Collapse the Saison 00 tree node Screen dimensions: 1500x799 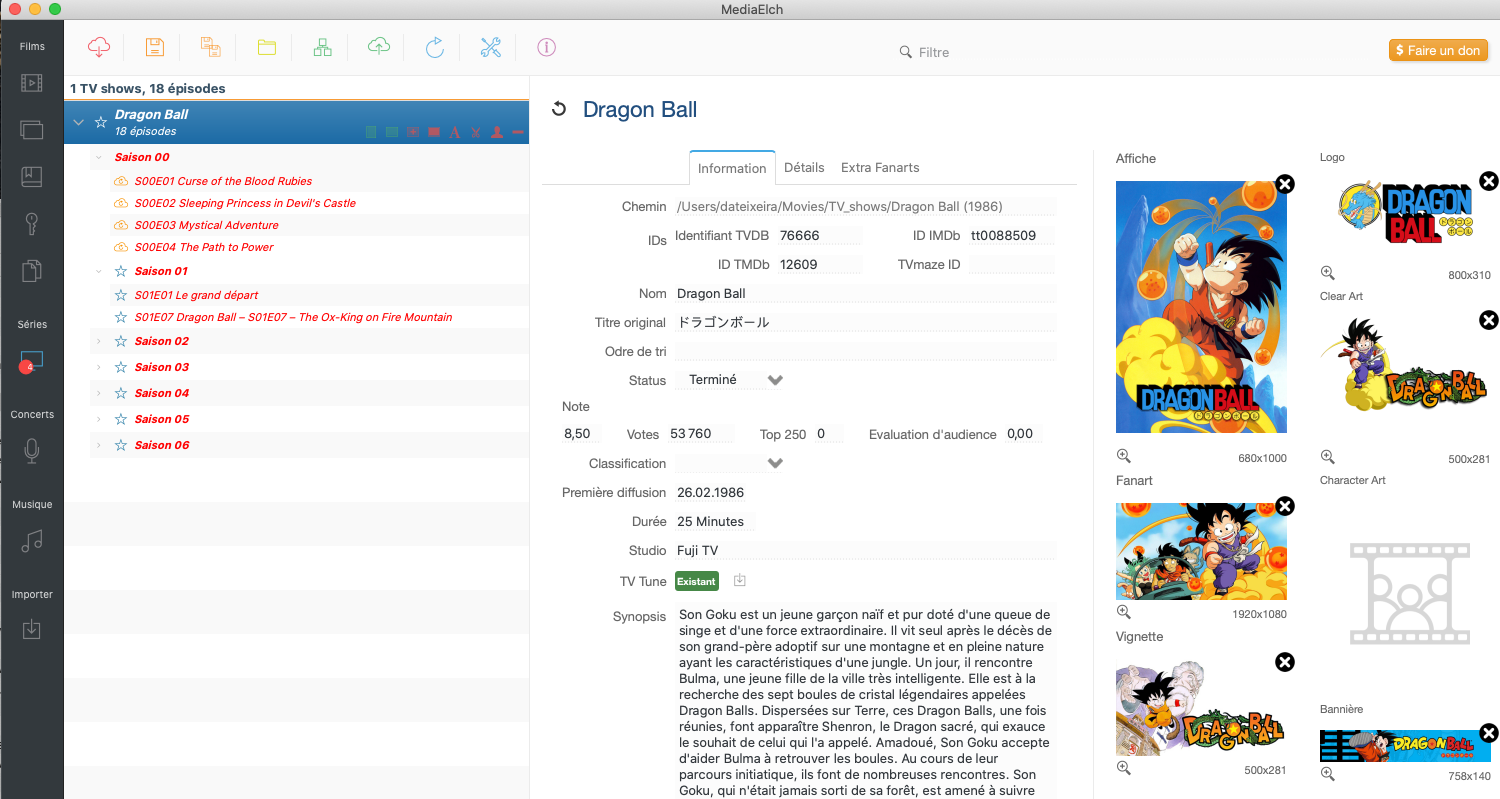pyautogui.click(x=98, y=157)
